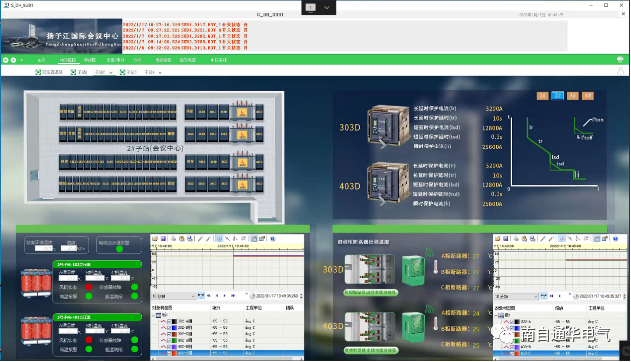Click the forward arrow in green navigation bar

13,60
